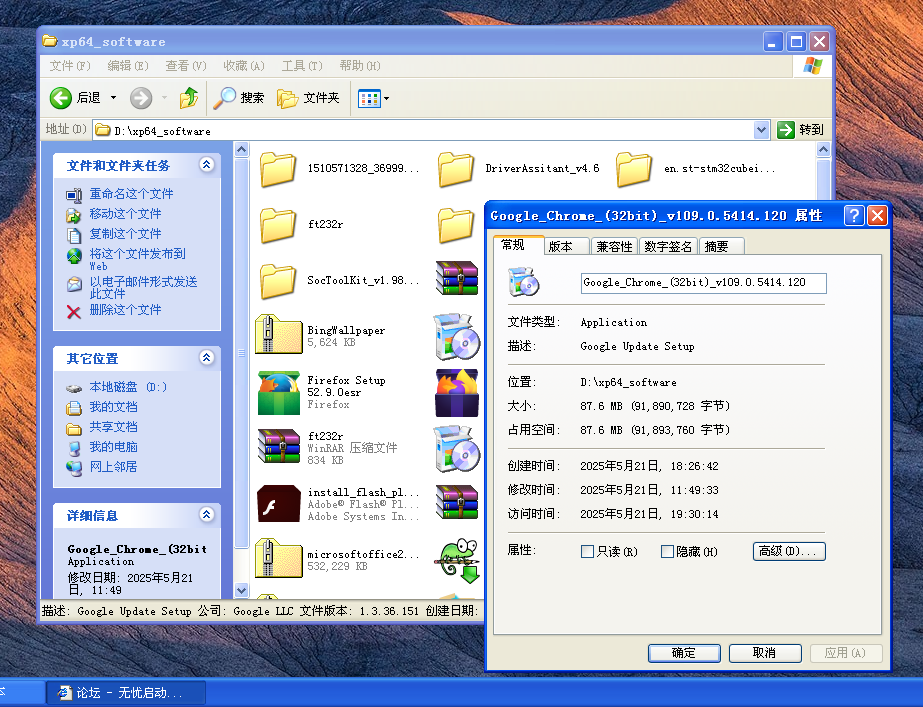Collapse the 文件和文件夹任务 panel
This screenshot has height=707, width=923.
pyautogui.click(x=206, y=165)
